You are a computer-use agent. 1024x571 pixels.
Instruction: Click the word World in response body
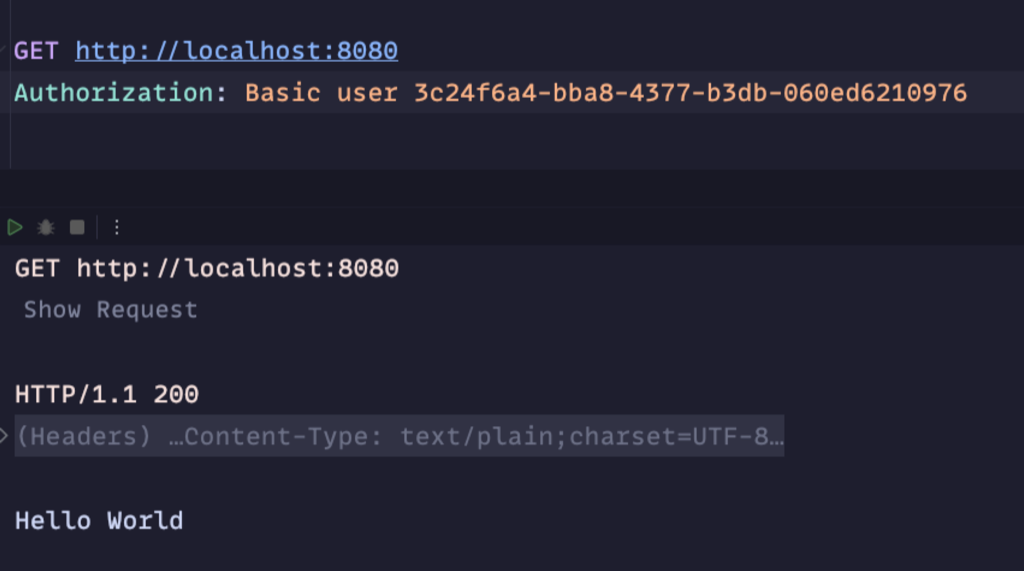(146, 521)
